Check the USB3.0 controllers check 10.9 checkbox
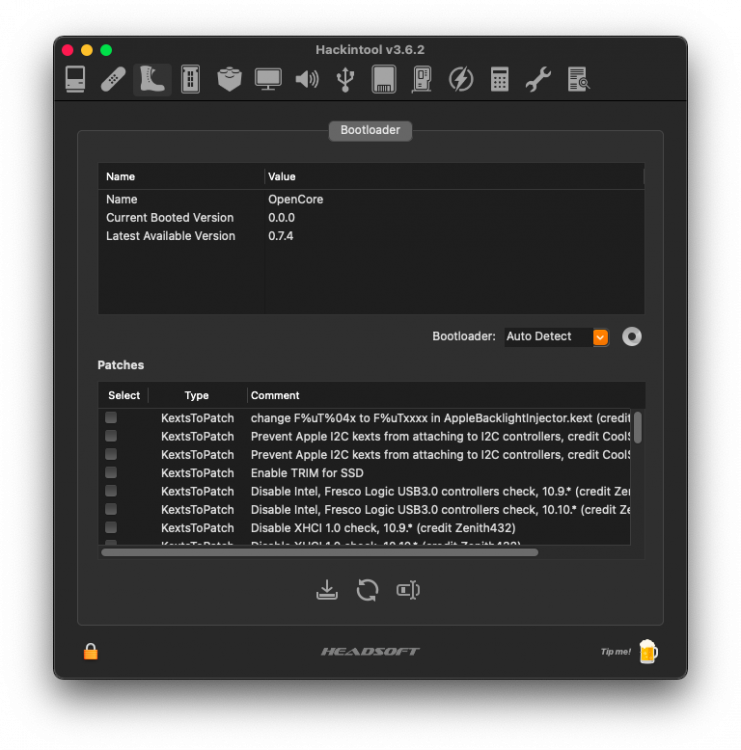Screen dimensions: 741x750 [111, 491]
